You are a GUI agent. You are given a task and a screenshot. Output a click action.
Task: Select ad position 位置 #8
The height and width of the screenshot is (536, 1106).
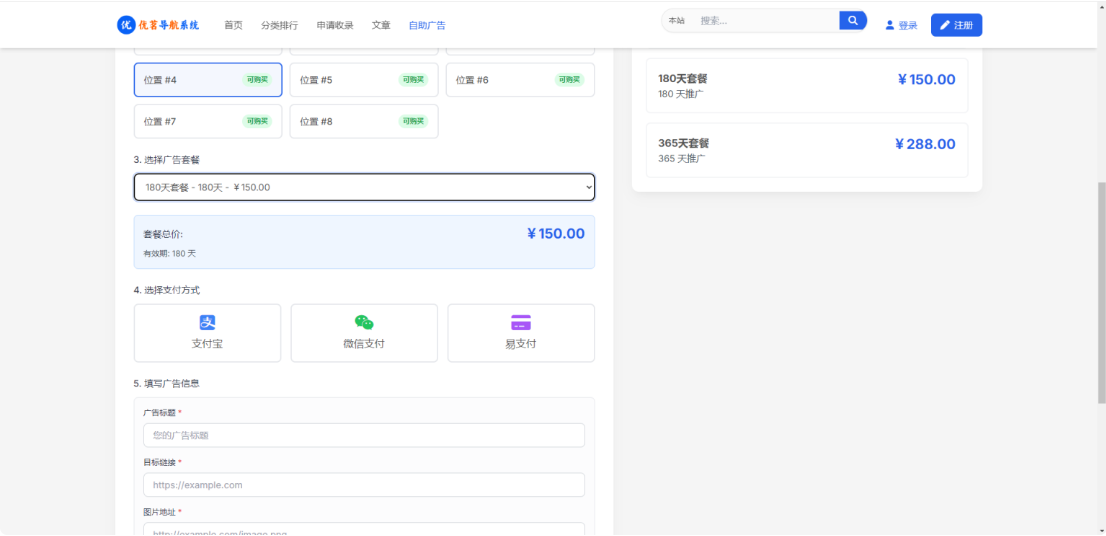pyautogui.click(x=364, y=121)
